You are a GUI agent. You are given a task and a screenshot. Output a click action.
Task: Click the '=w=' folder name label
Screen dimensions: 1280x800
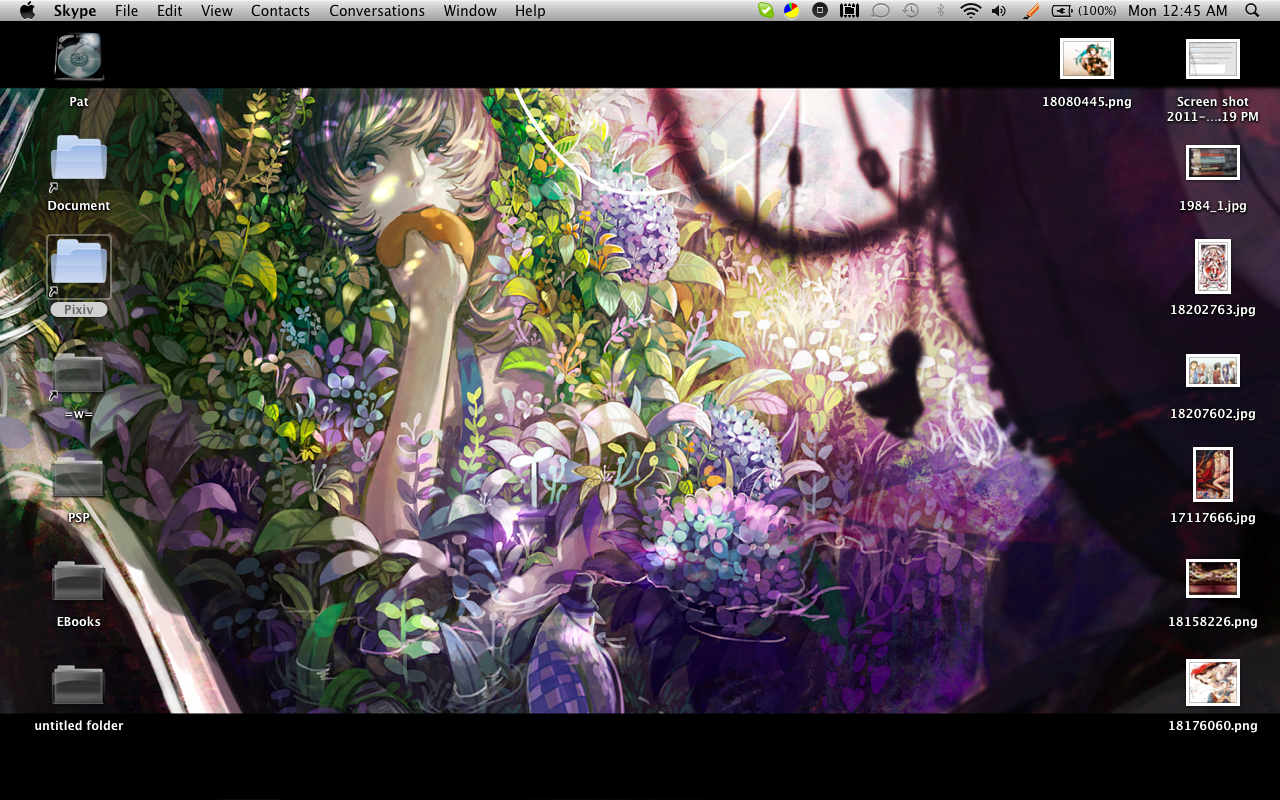79,414
